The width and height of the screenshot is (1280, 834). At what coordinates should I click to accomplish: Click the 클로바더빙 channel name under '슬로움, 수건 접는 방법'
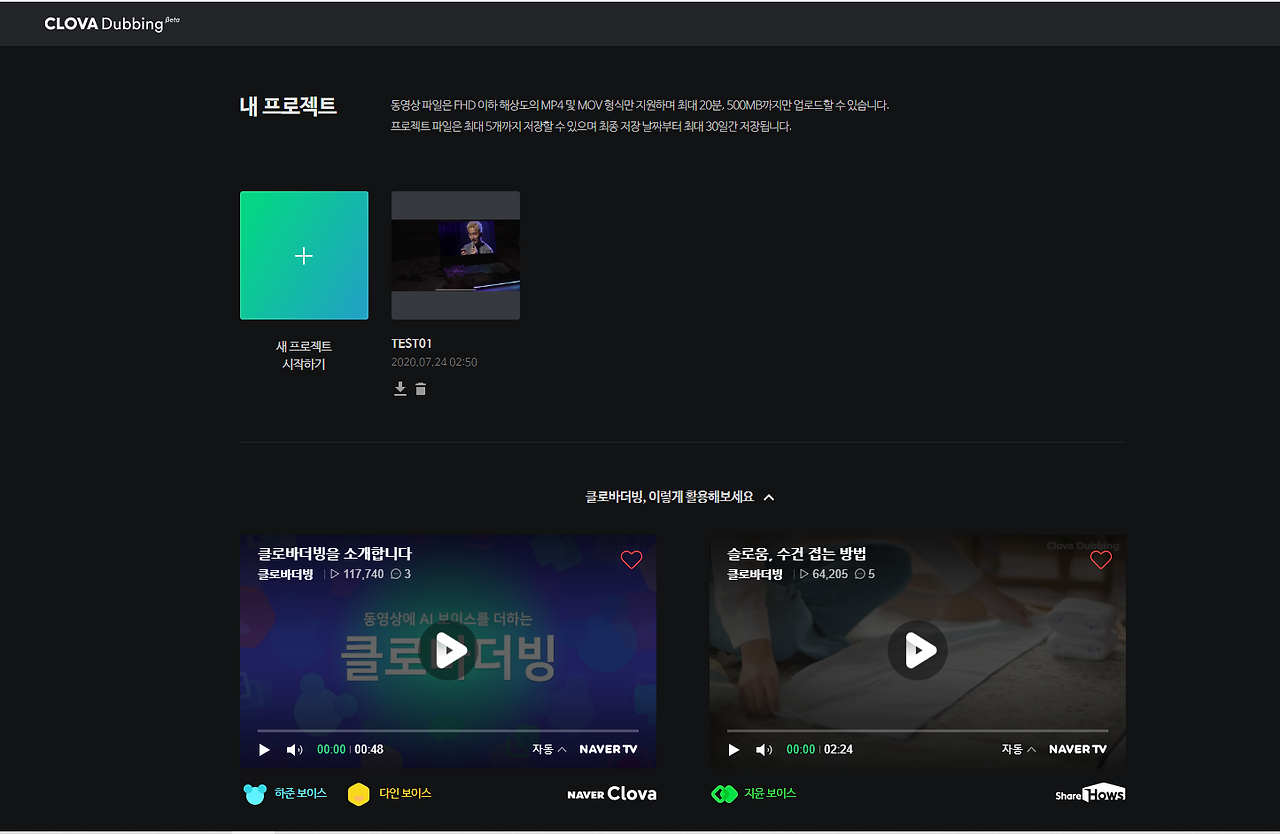755,575
